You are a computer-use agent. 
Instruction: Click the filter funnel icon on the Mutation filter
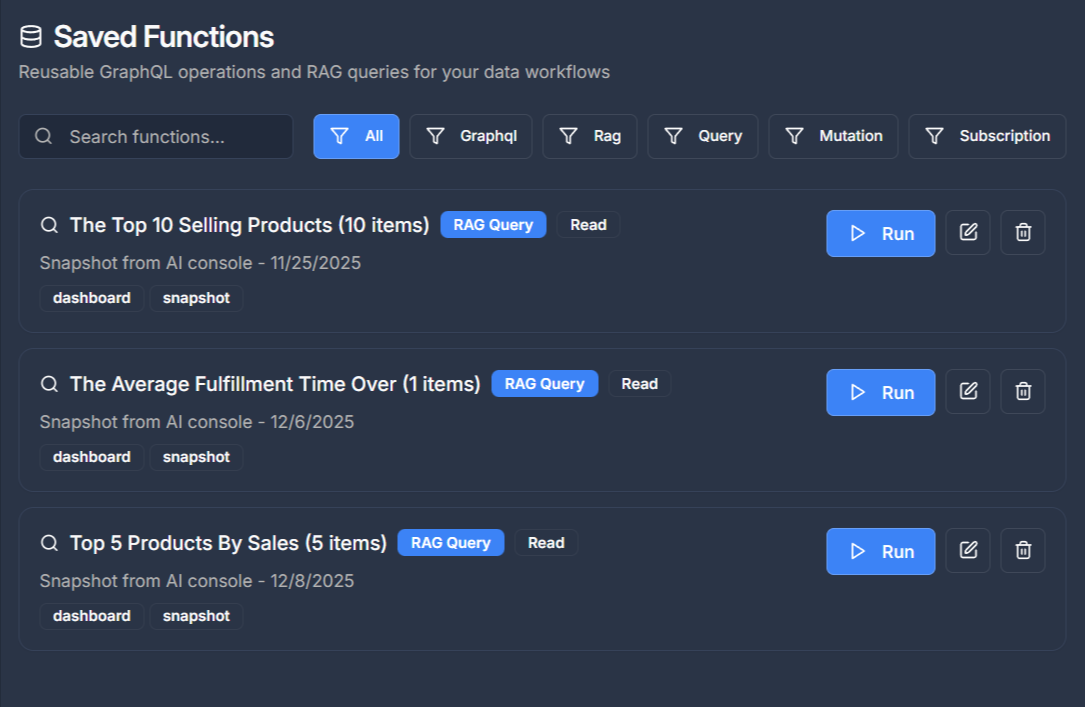point(795,135)
